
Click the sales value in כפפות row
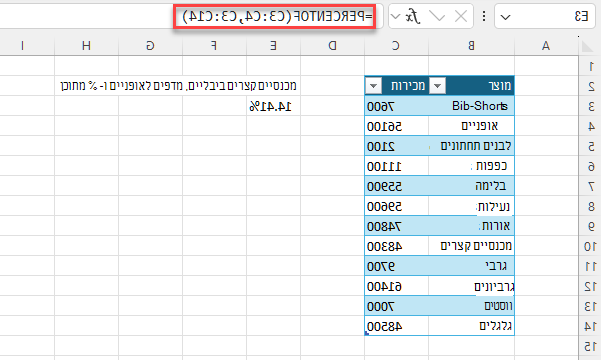click(397, 166)
